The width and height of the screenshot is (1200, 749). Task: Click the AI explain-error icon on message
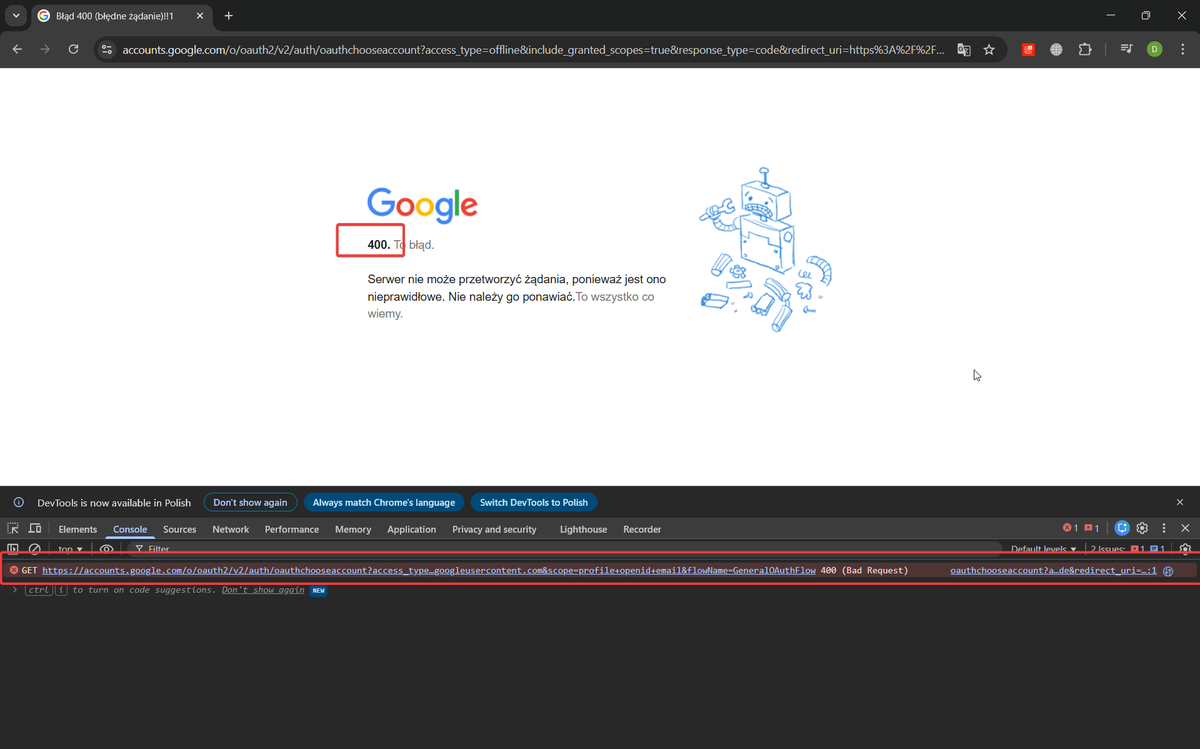point(1168,570)
